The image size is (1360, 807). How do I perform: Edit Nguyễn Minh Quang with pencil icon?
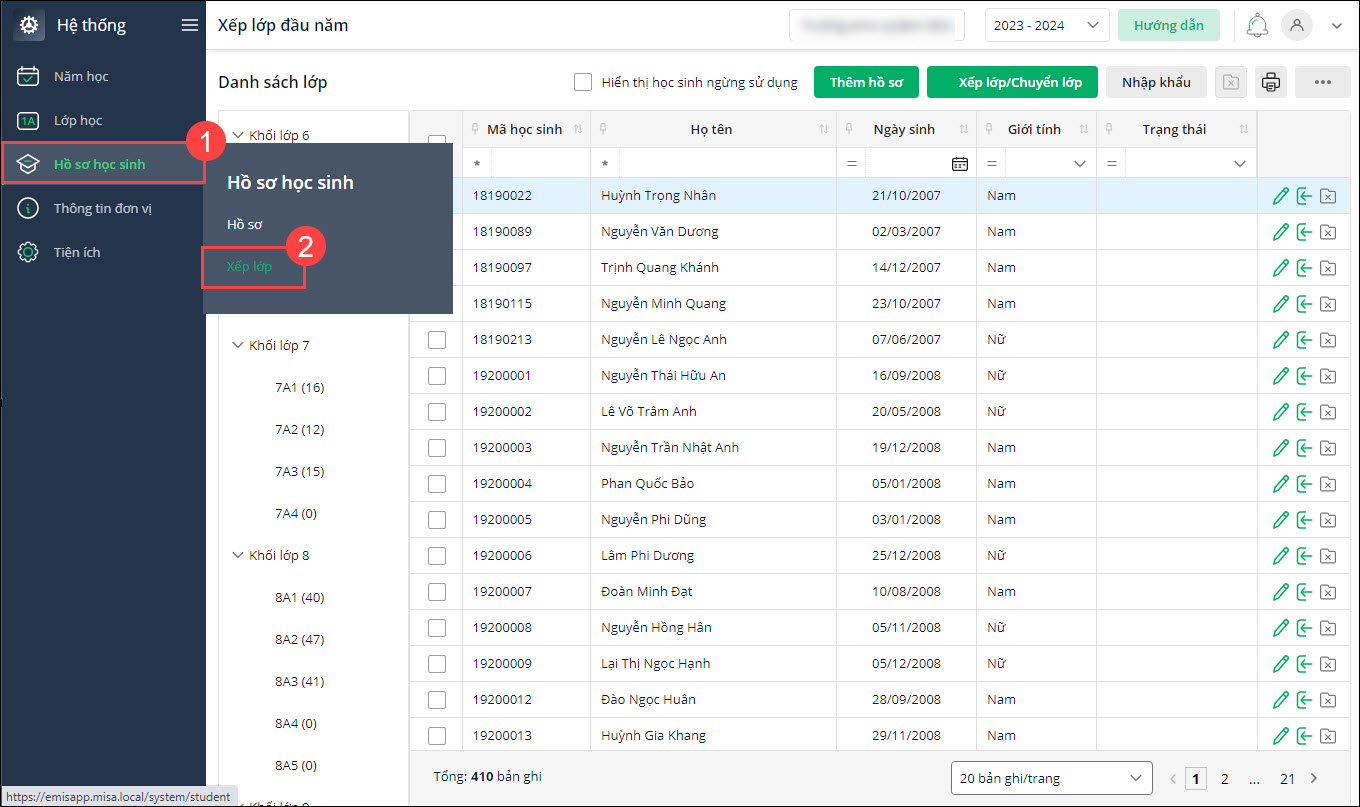coord(1280,304)
